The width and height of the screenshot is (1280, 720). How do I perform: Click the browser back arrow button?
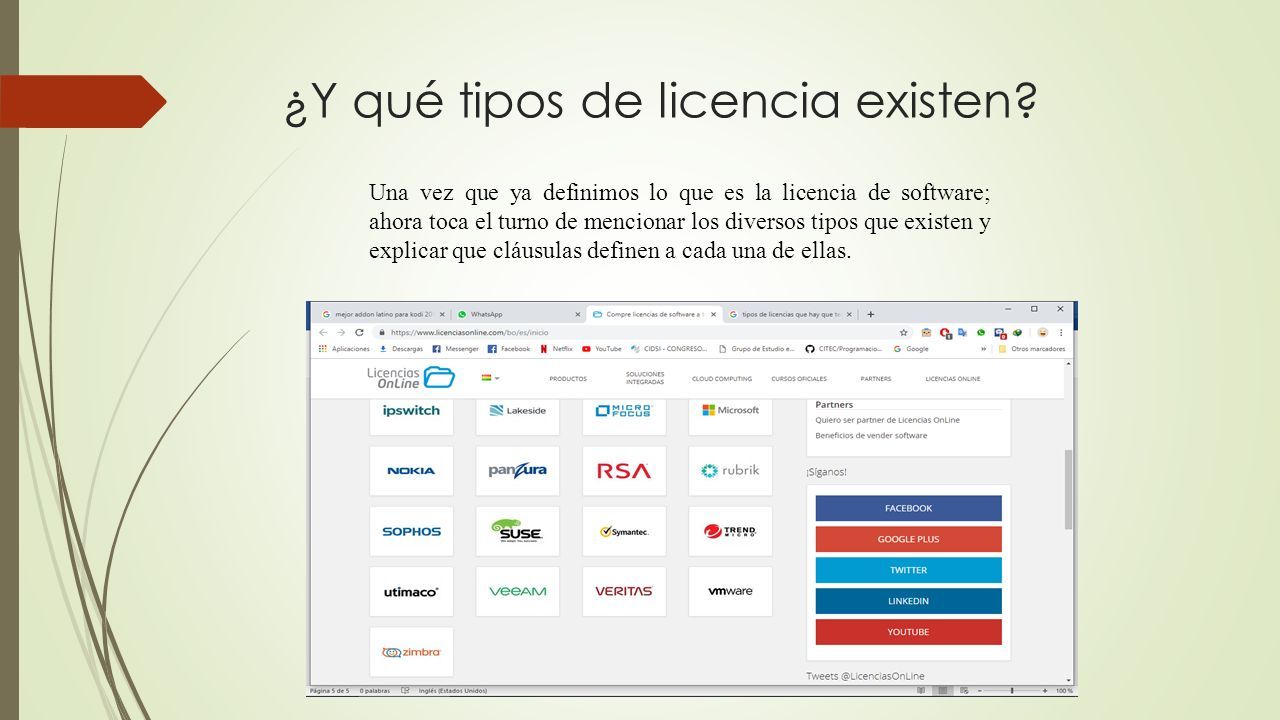coord(323,332)
